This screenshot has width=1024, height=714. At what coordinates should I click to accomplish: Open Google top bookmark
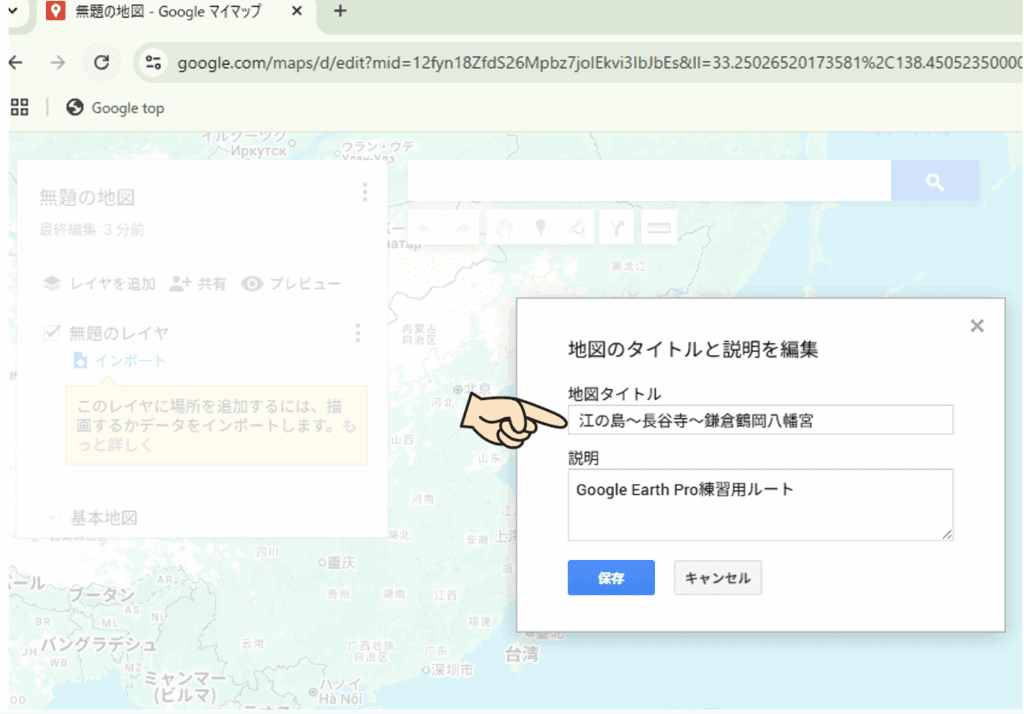[116, 108]
